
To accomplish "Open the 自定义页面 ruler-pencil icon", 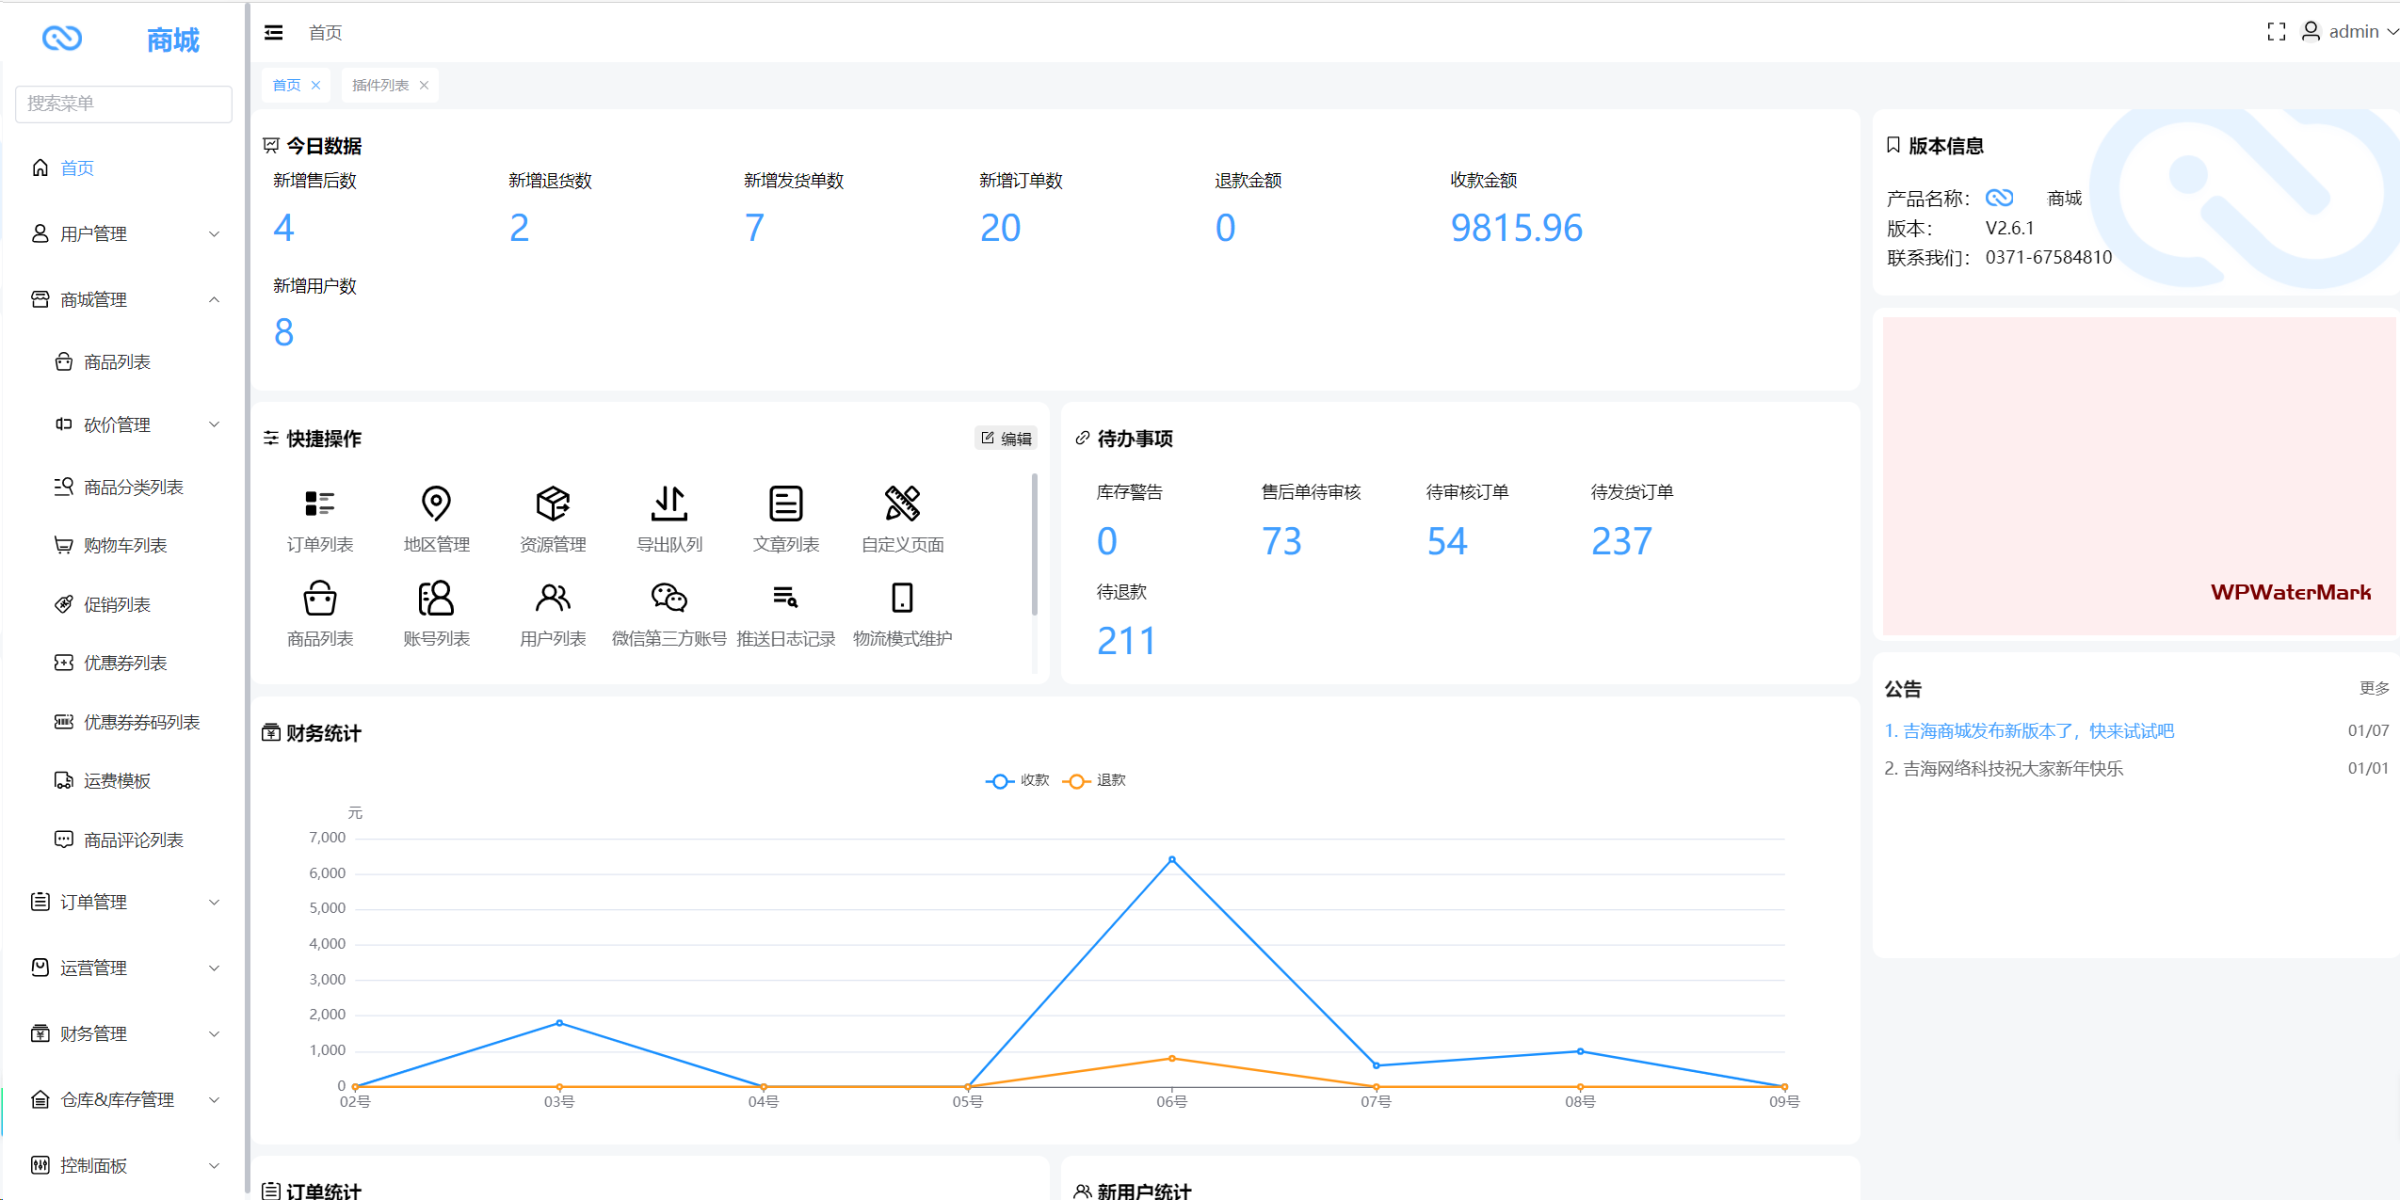I will point(902,504).
